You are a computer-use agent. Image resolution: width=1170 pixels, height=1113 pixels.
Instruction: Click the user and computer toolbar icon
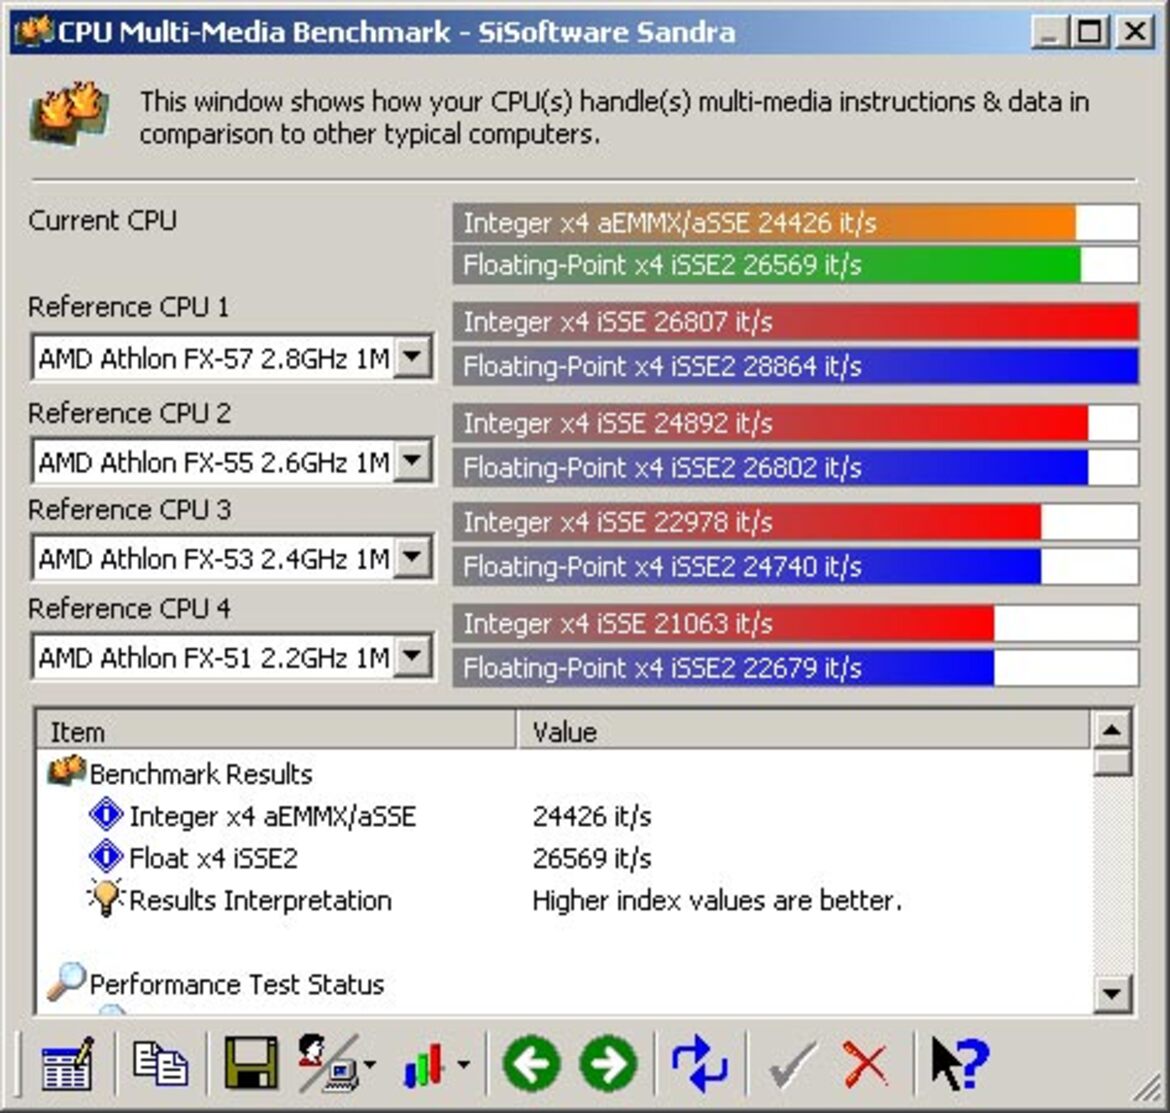tap(327, 1063)
